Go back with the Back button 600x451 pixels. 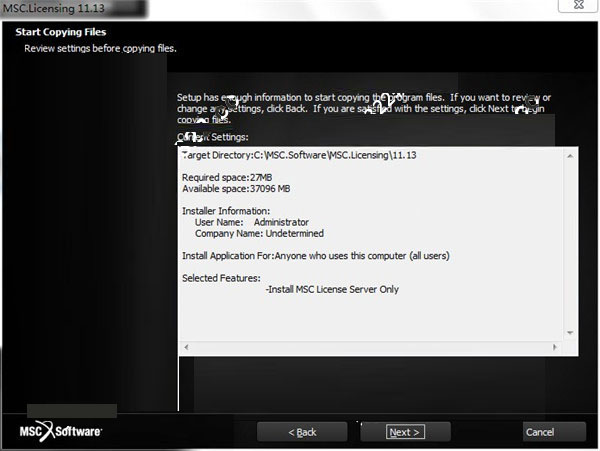pyautogui.click(x=302, y=432)
